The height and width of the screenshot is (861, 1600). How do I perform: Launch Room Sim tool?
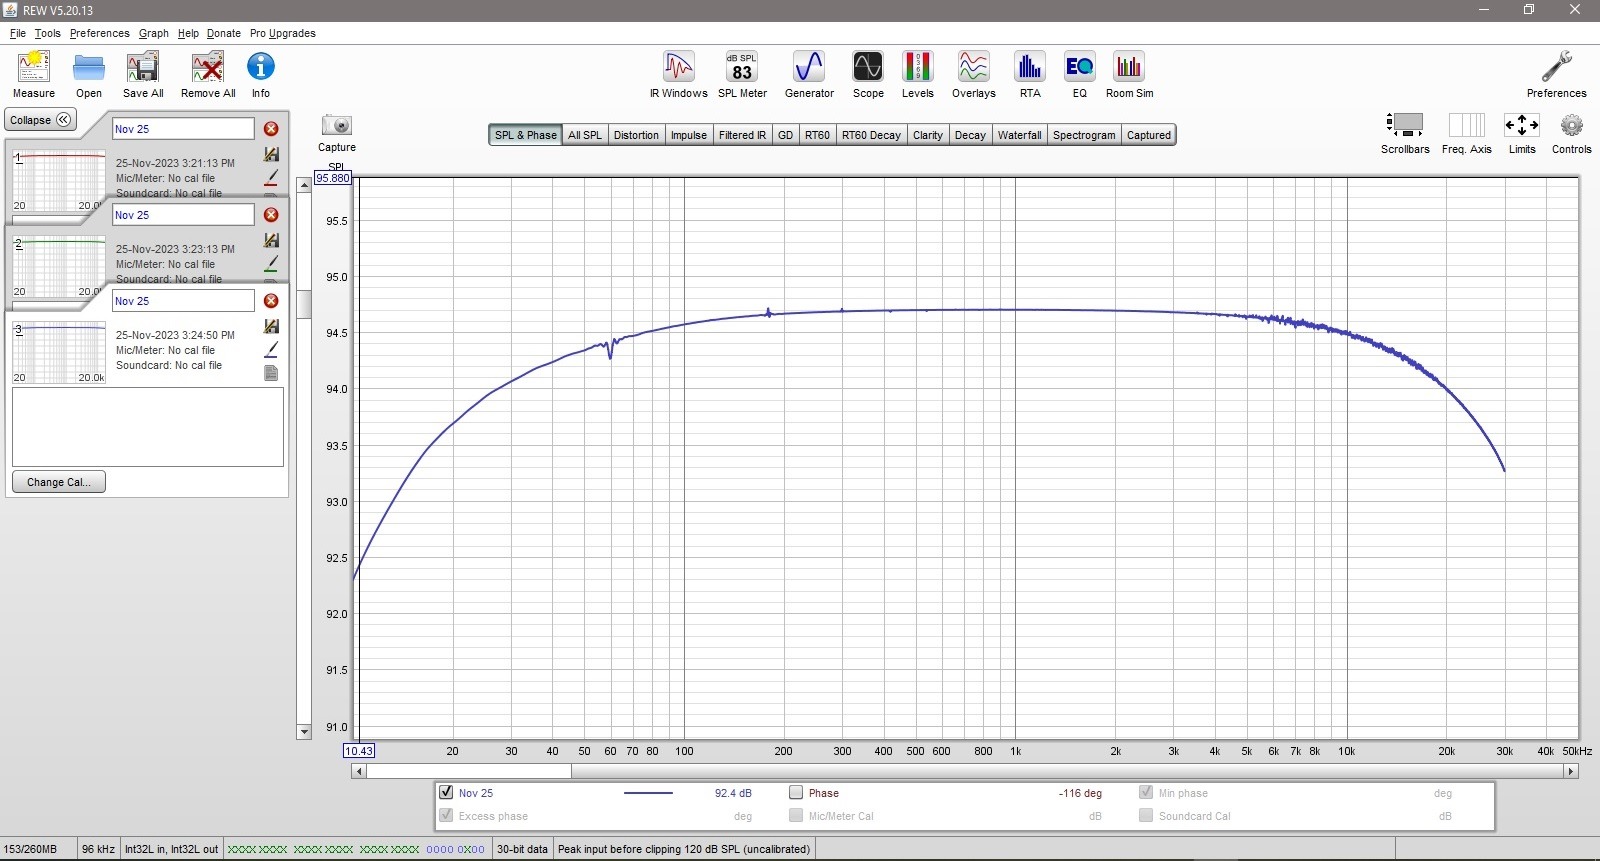coord(1129,67)
